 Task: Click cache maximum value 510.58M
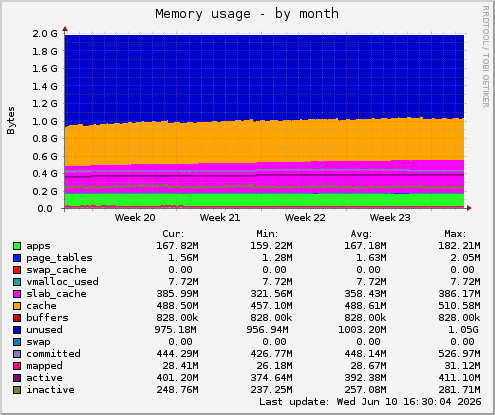click(459, 306)
